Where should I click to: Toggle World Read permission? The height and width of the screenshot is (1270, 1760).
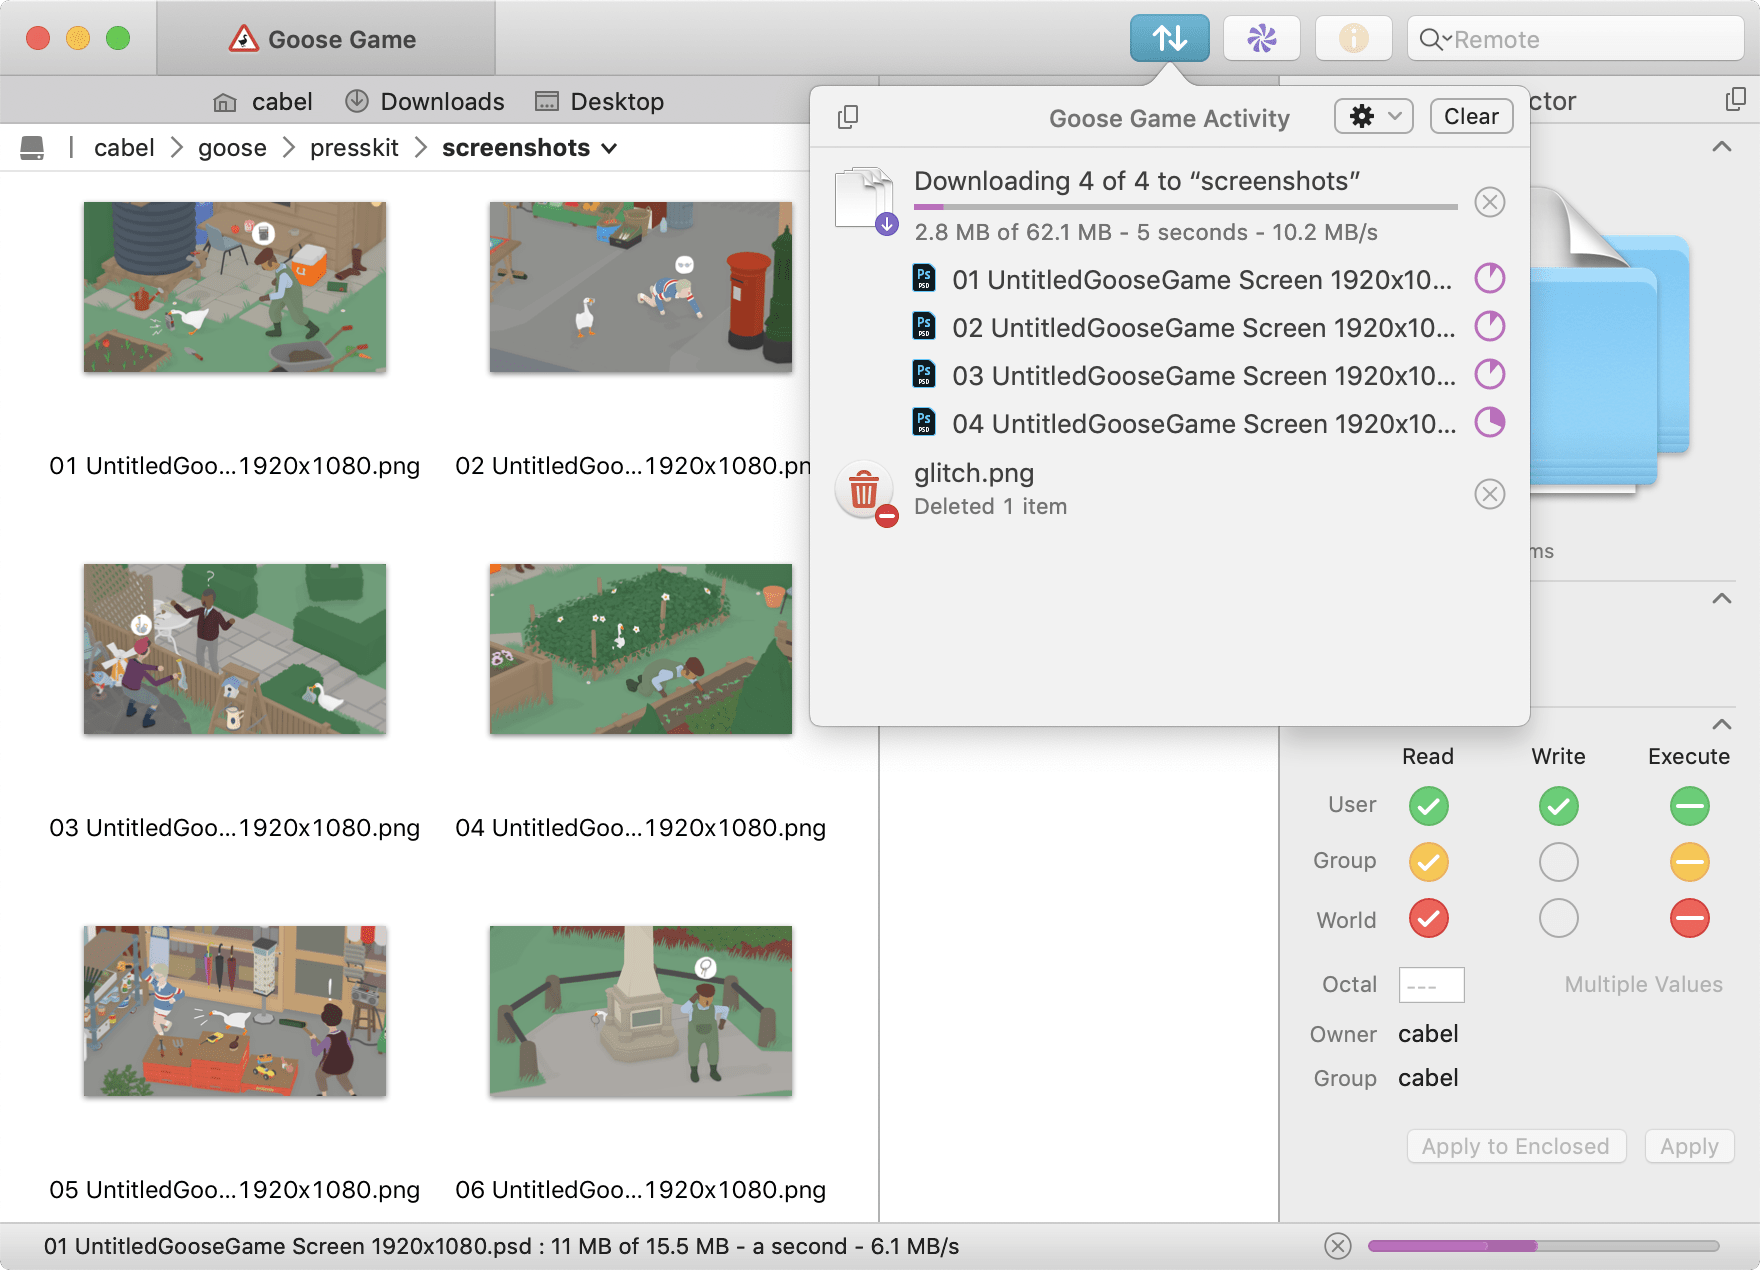1428,918
